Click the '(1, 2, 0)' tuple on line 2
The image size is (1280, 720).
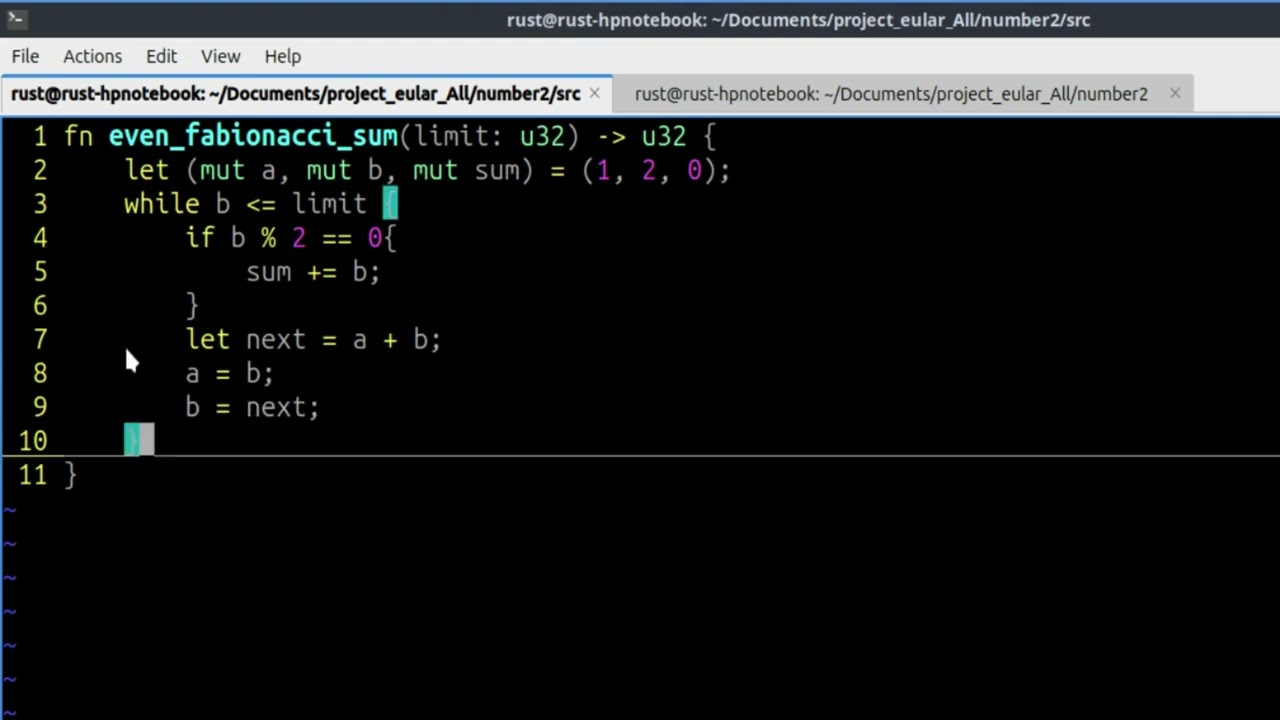coord(649,170)
